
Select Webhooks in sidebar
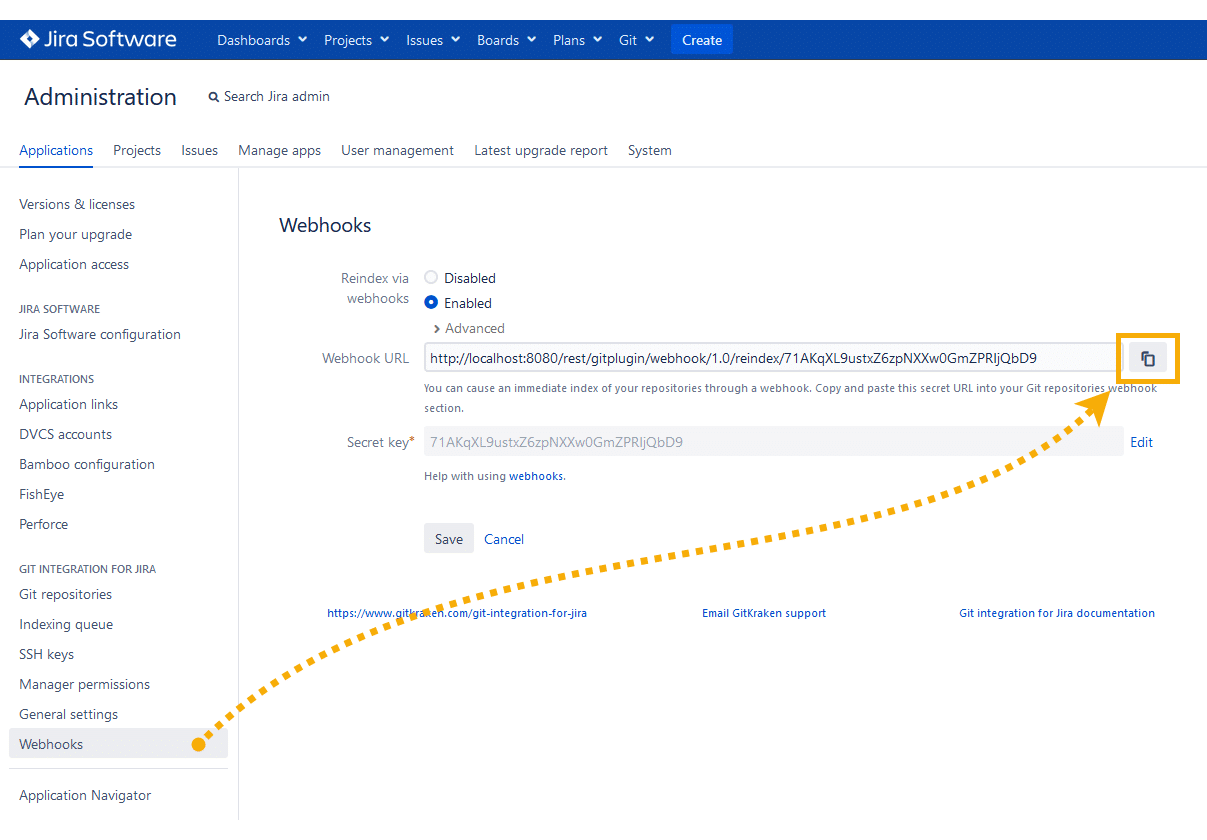tap(118, 743)
